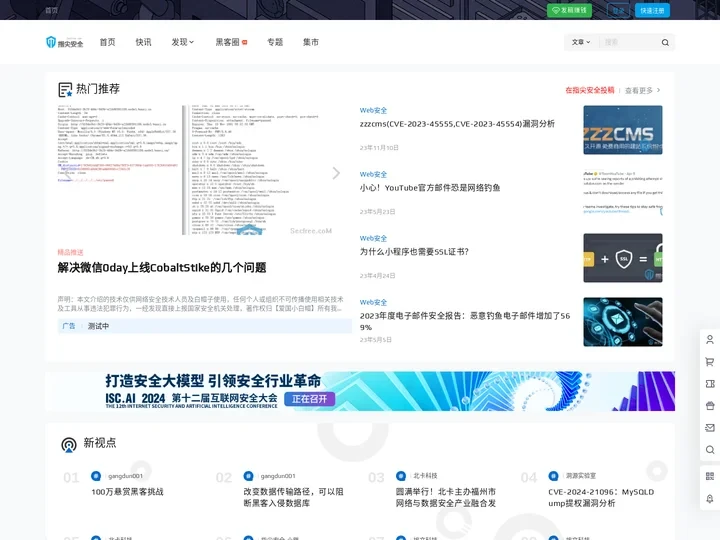The height and width of the screenshot is (540, 720).
Task: Click the green 发稿赚钱 button
Action: [x=569, y=10]
